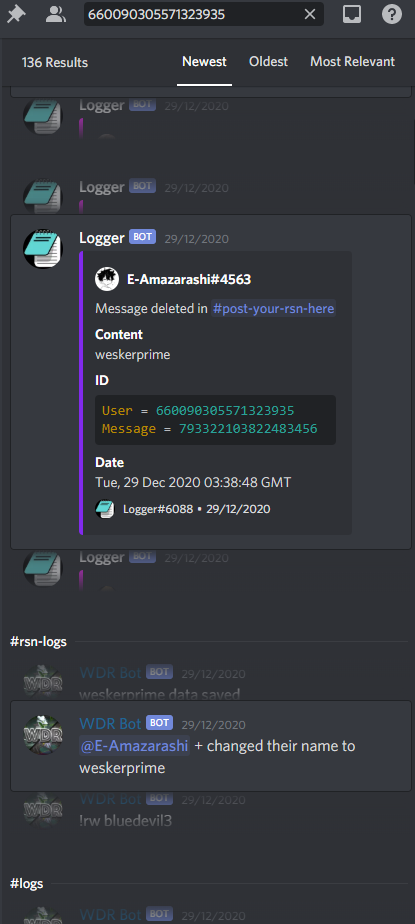Jump to the #rsn-logs channel header
415x924 pixels.
pos(38,642)
